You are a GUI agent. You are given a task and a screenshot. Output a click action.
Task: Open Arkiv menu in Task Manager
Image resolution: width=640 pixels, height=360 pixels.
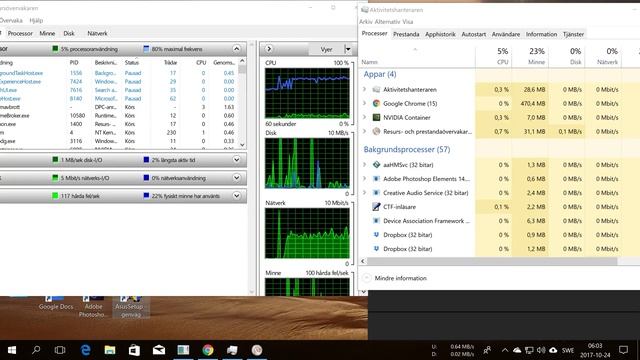click(x=365, y=22)
